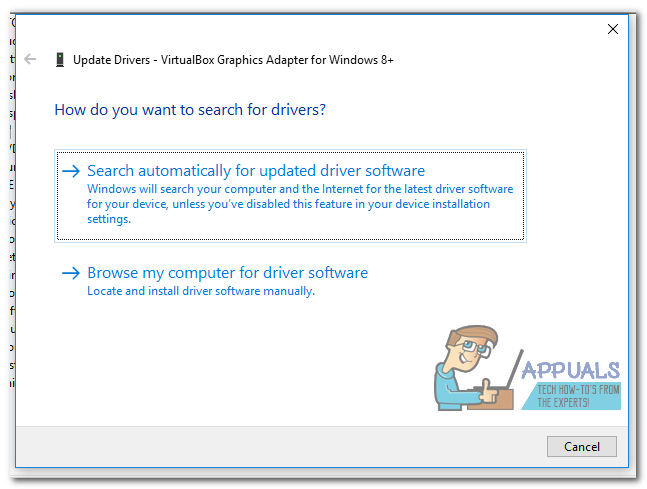Click arrow icon next to Browse my computer

(x=71, y=273)
